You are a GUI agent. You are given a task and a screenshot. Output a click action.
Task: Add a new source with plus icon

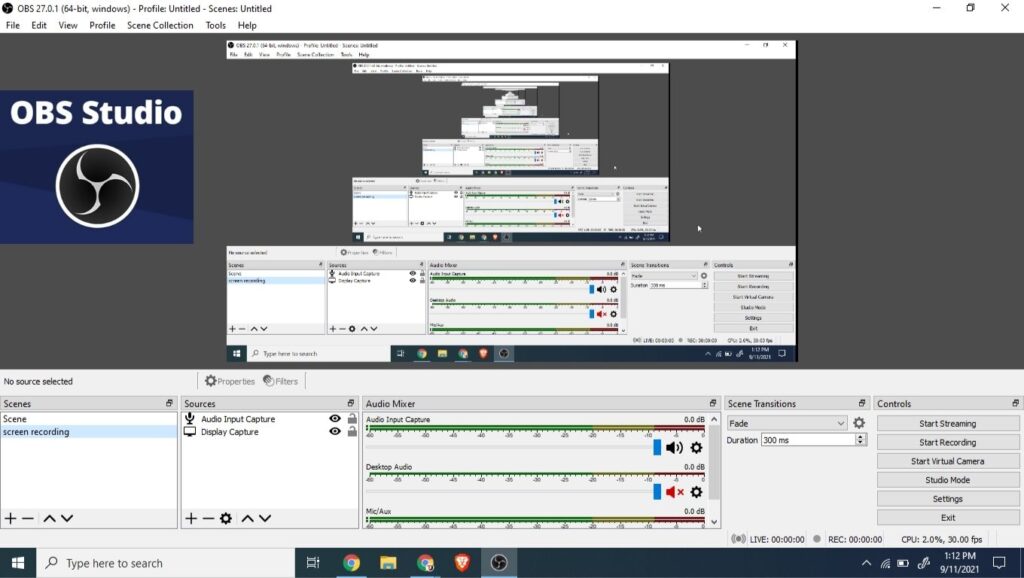click(191, 518)
